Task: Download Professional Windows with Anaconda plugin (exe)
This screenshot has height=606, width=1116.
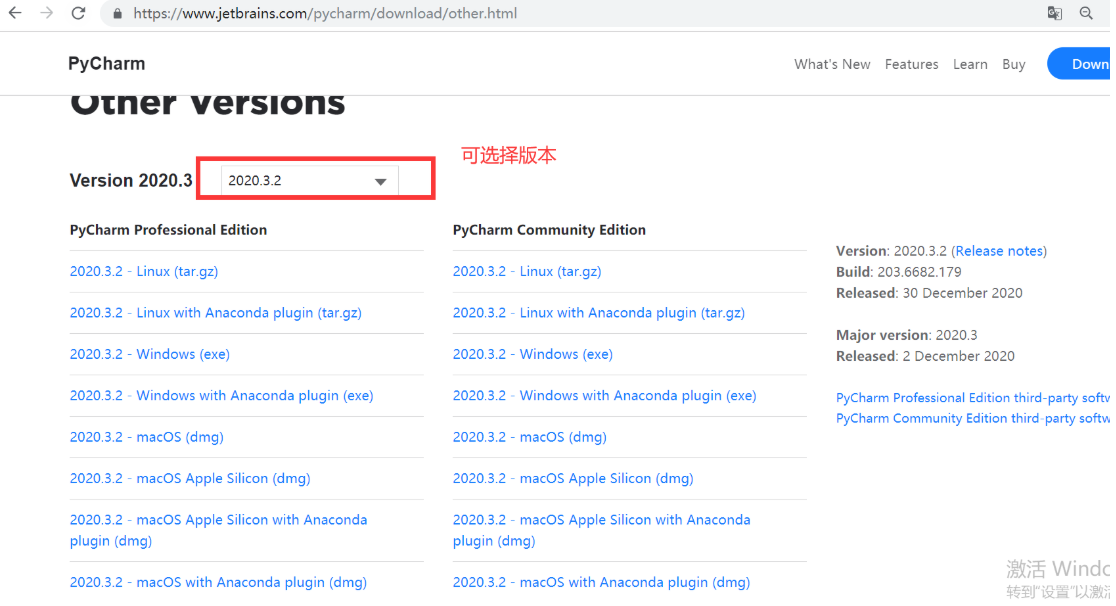Action: tap(221, 395)
